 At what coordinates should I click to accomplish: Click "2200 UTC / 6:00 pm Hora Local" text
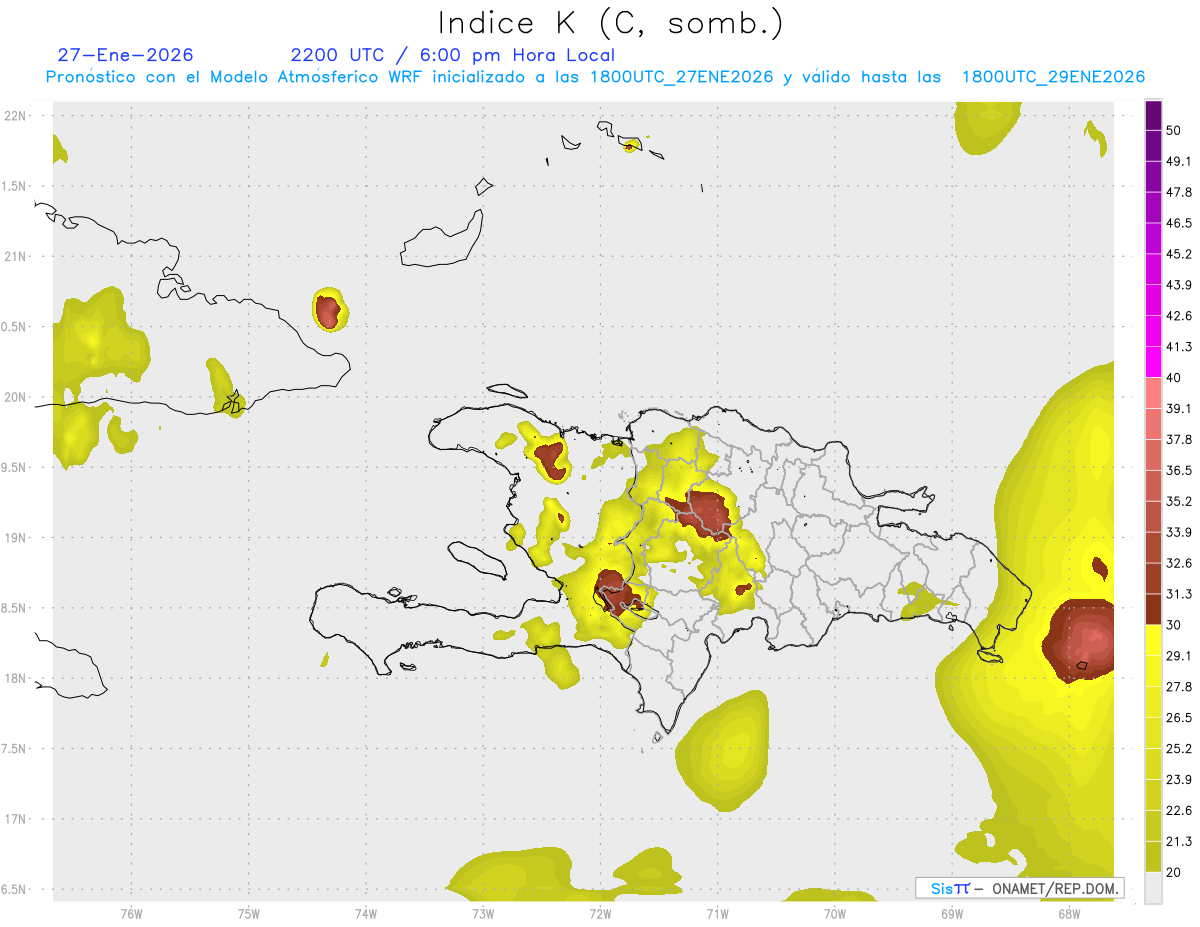(x=453, y=55)
